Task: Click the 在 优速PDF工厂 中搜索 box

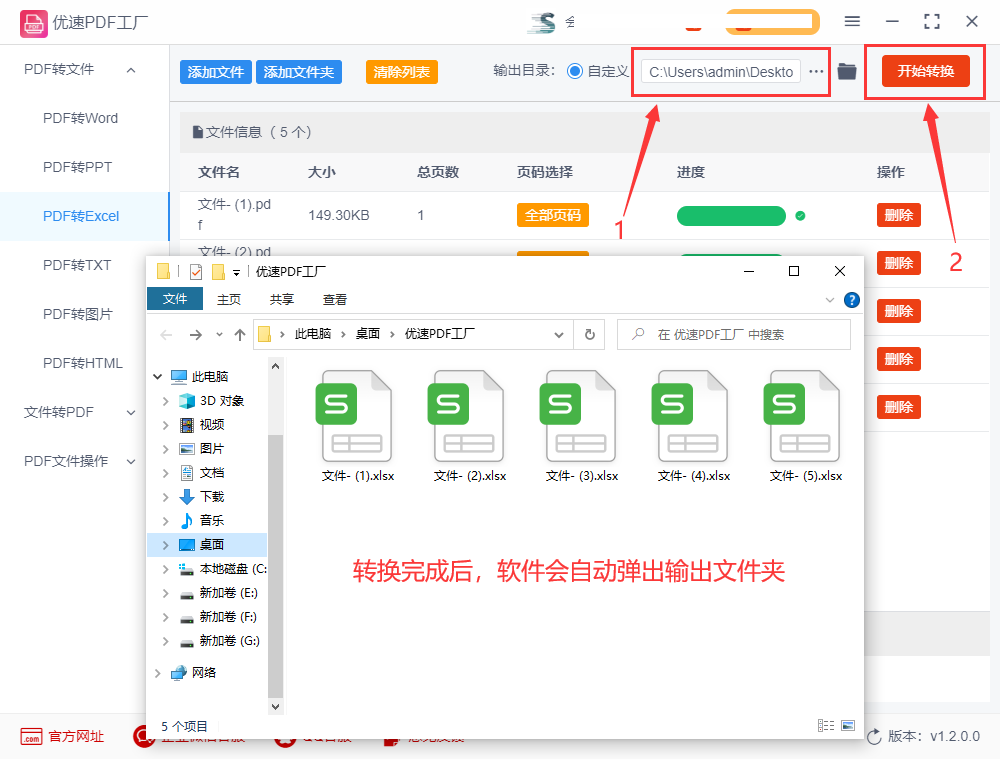Action: 733,335
